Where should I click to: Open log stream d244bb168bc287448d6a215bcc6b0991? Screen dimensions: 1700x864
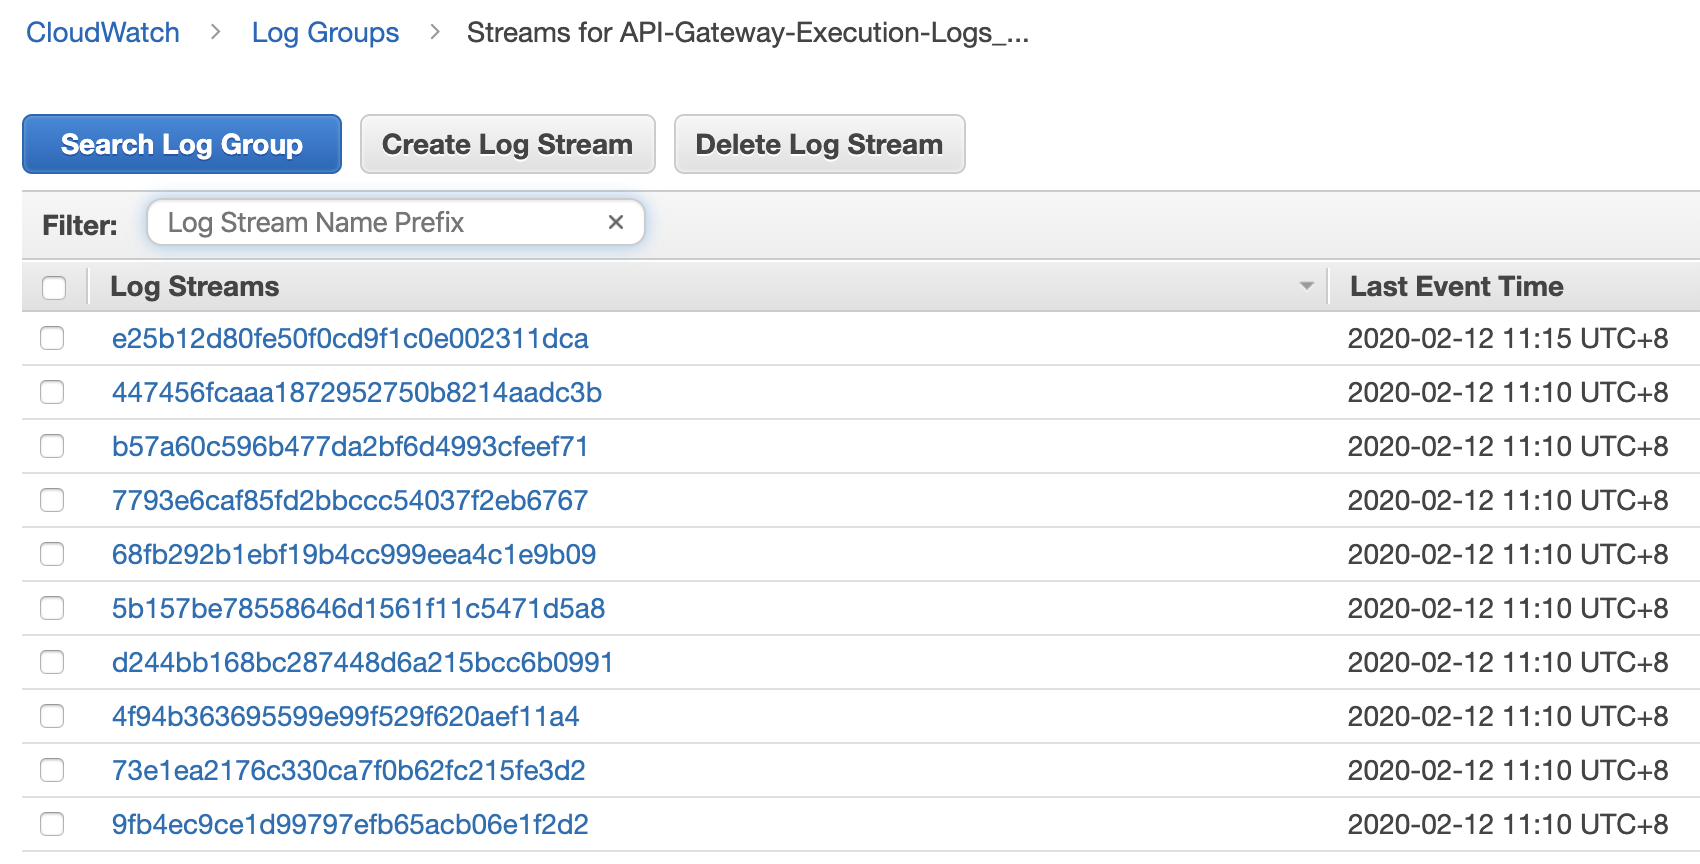362,663
